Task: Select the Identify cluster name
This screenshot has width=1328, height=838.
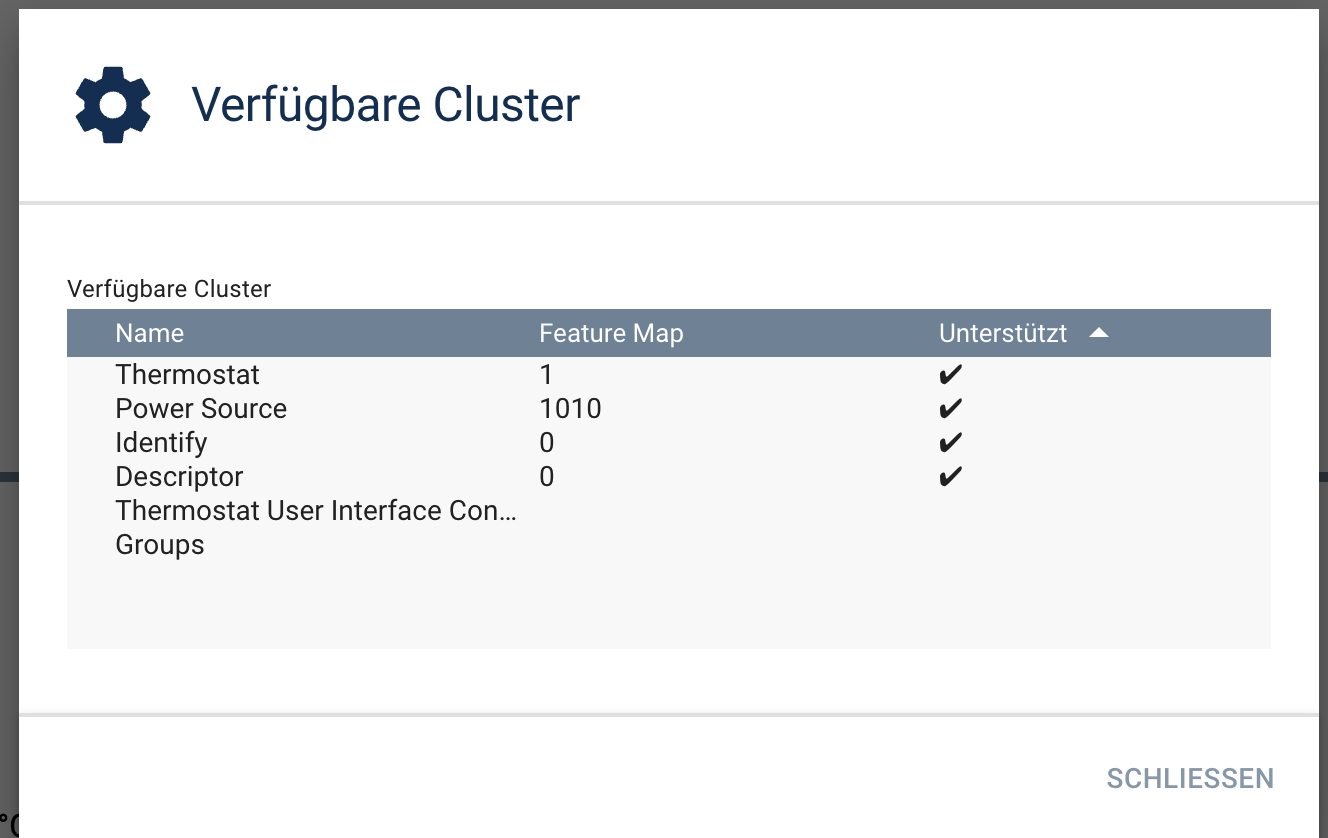Action: pos(161,443)
